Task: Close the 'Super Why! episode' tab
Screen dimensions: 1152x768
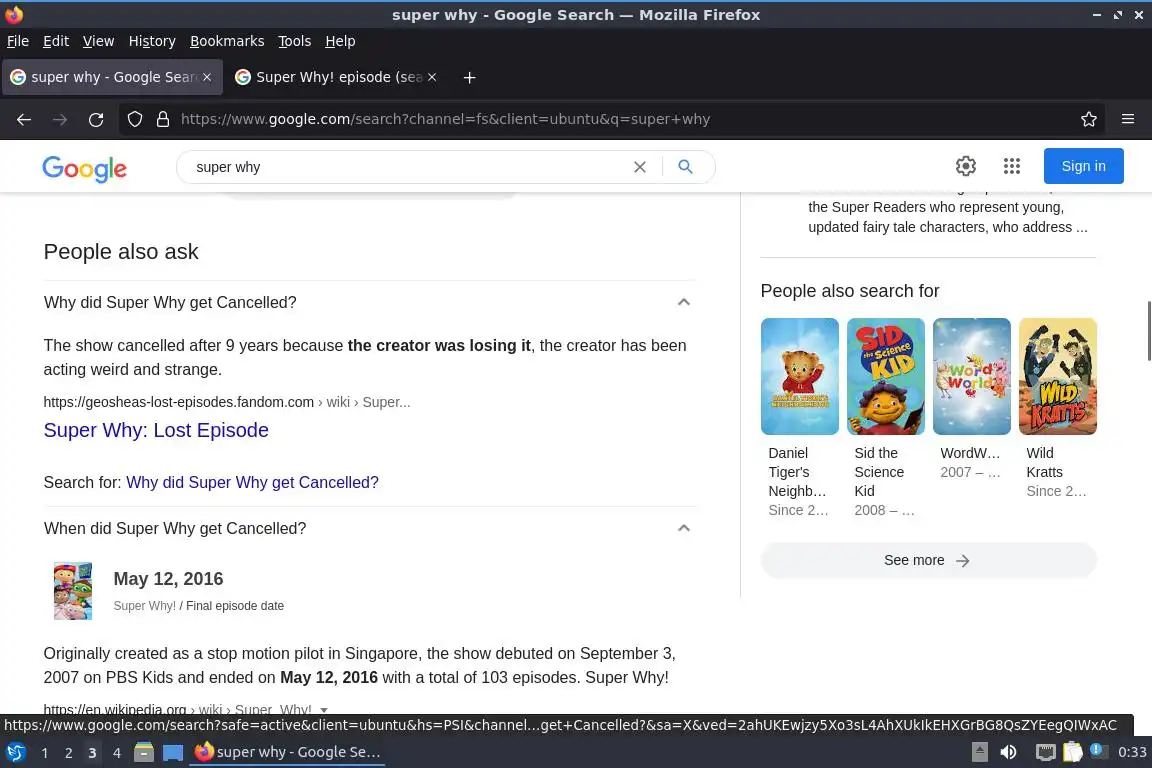Action: point(432,77)
